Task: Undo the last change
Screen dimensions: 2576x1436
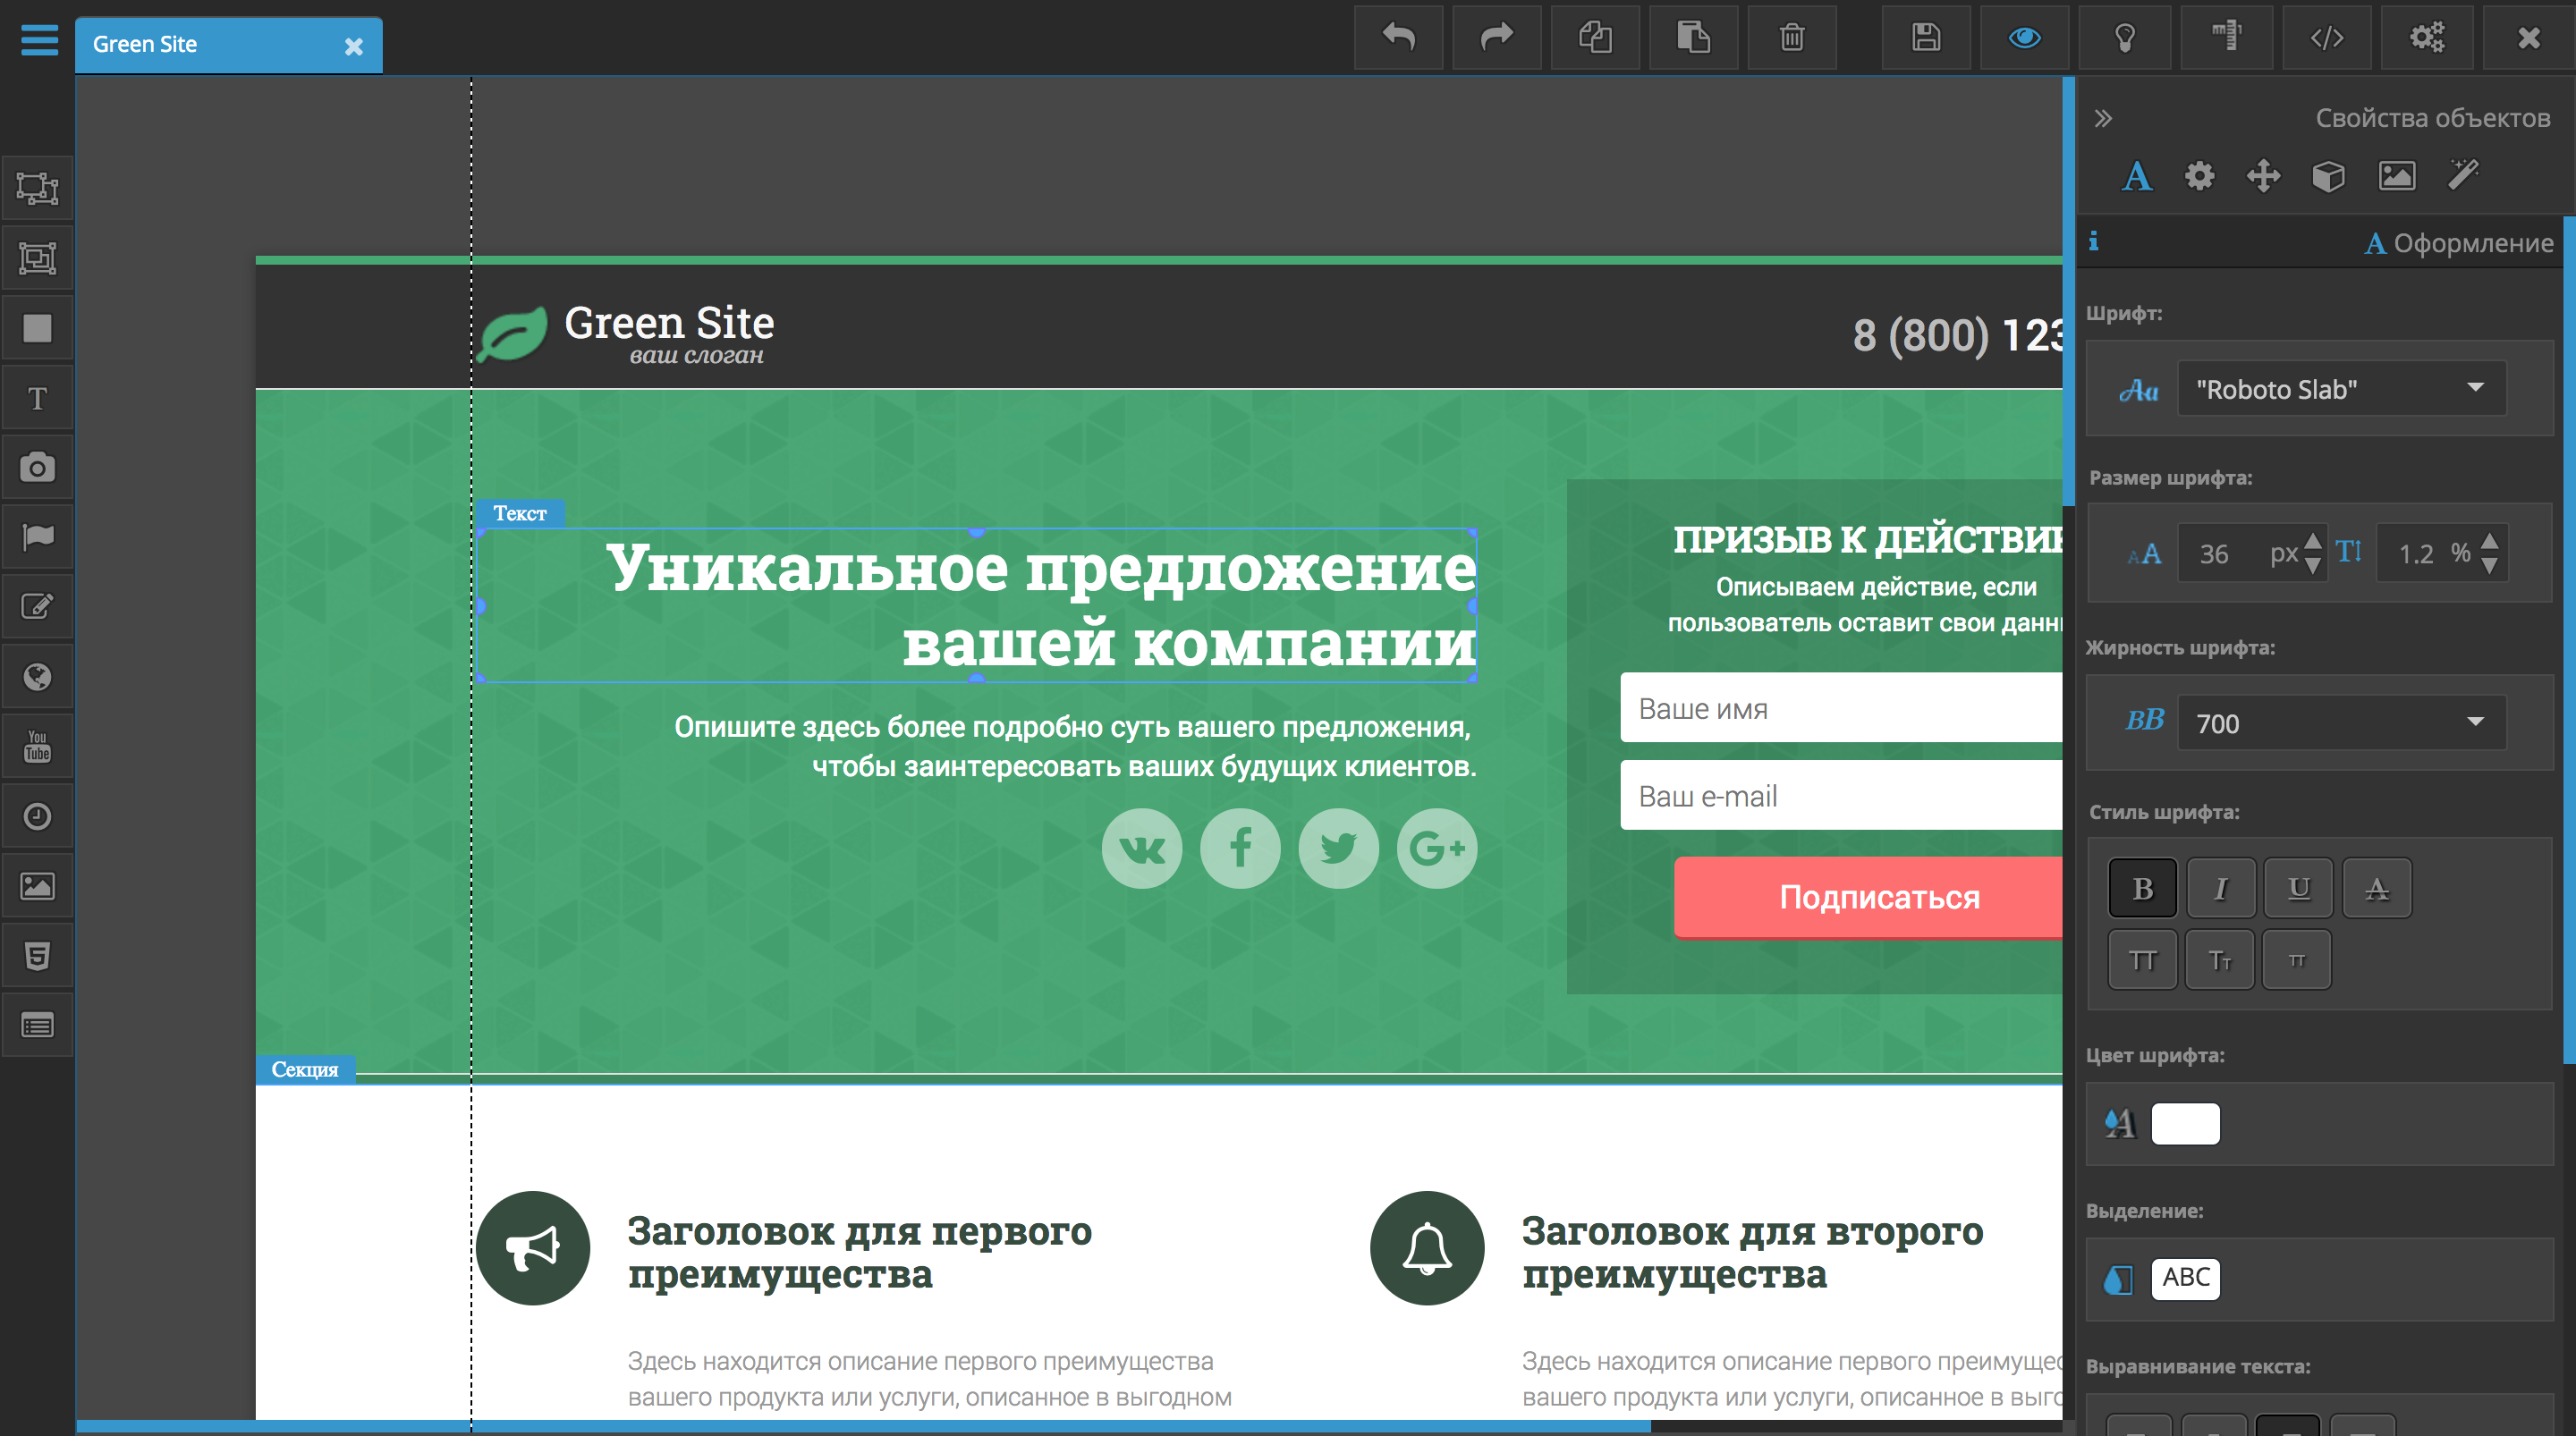Action: pyautogui.click(x=1397, y=37)
